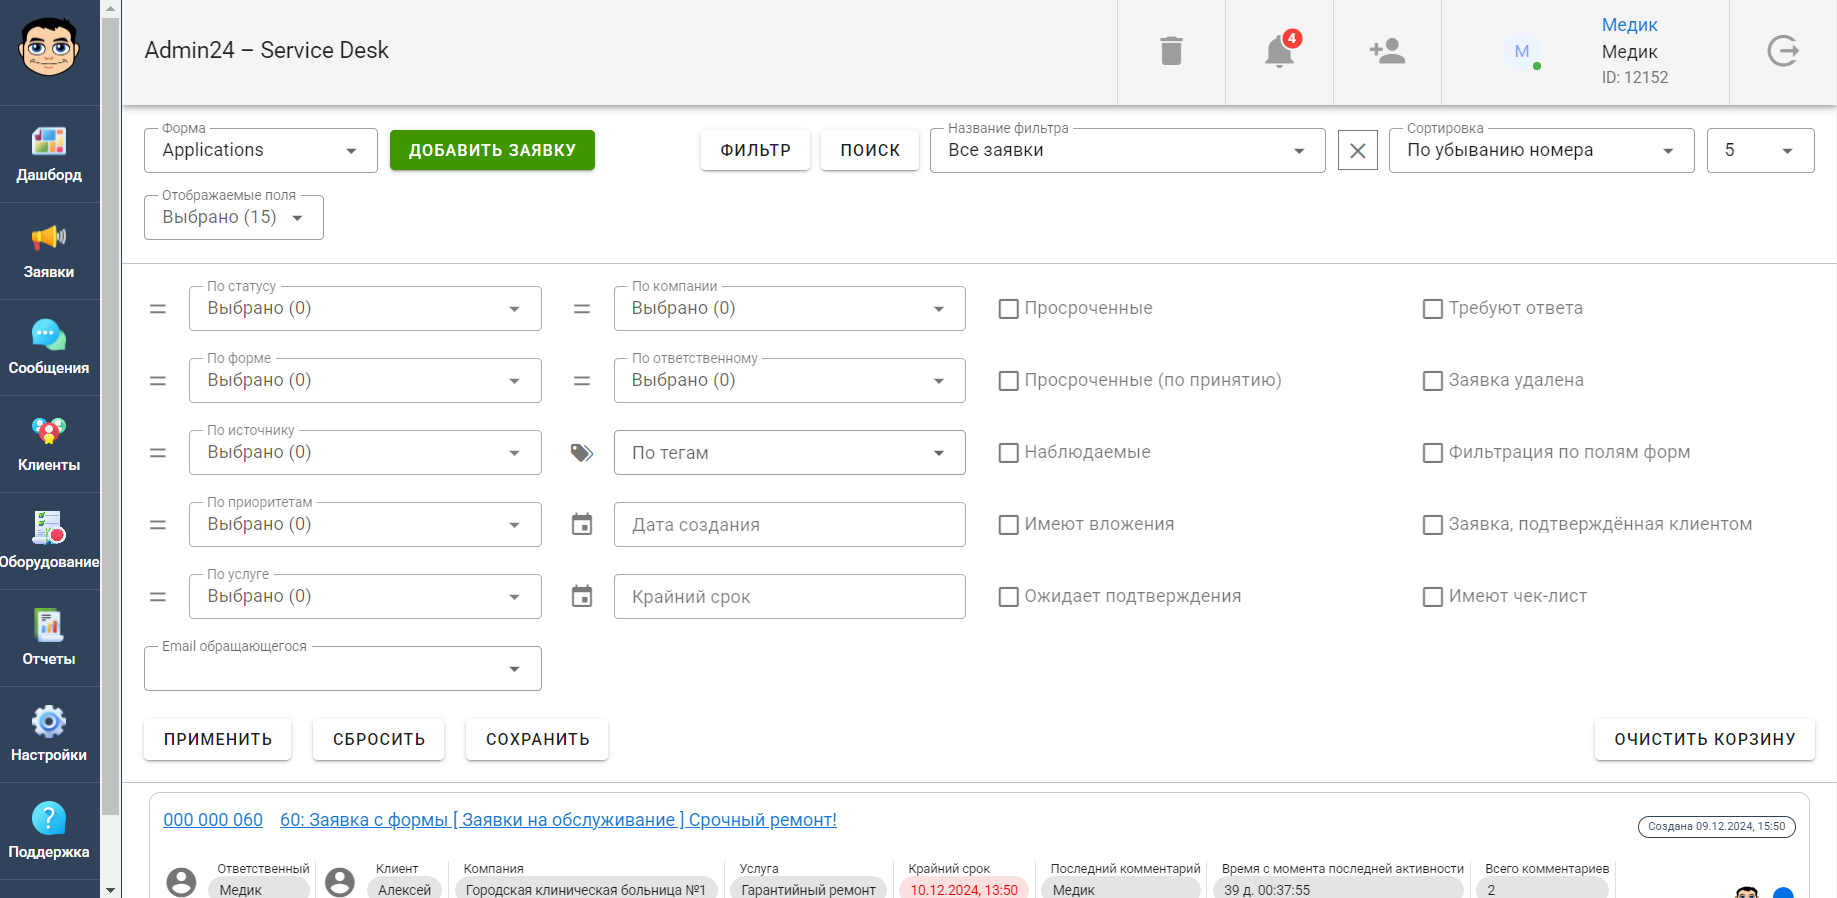Switch to the Заявки menu item
Viewport: 1837px width, 898px height.
pyautogui.click(x=49, y=251)
